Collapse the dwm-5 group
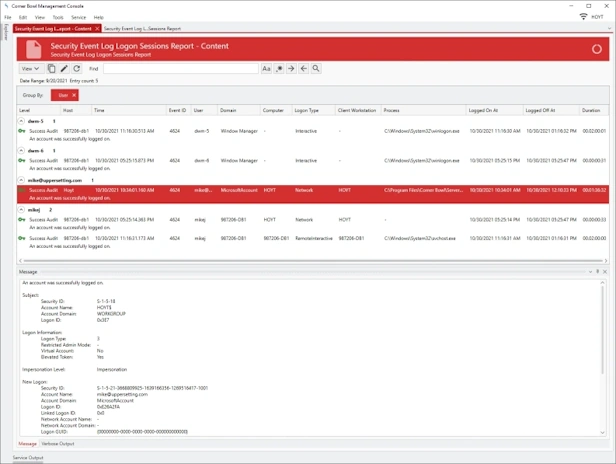This screenshot has width=616, height=464. pyautogui.click(x=22, y=121)
